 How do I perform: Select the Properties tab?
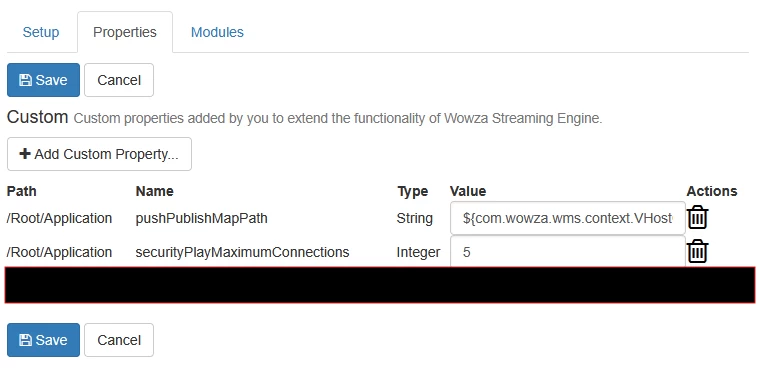pyautogui.click(x=125, y=32)
